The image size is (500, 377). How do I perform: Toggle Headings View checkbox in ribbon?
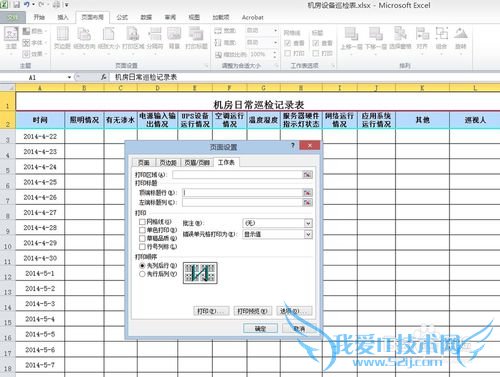click(x=316, y=43)
